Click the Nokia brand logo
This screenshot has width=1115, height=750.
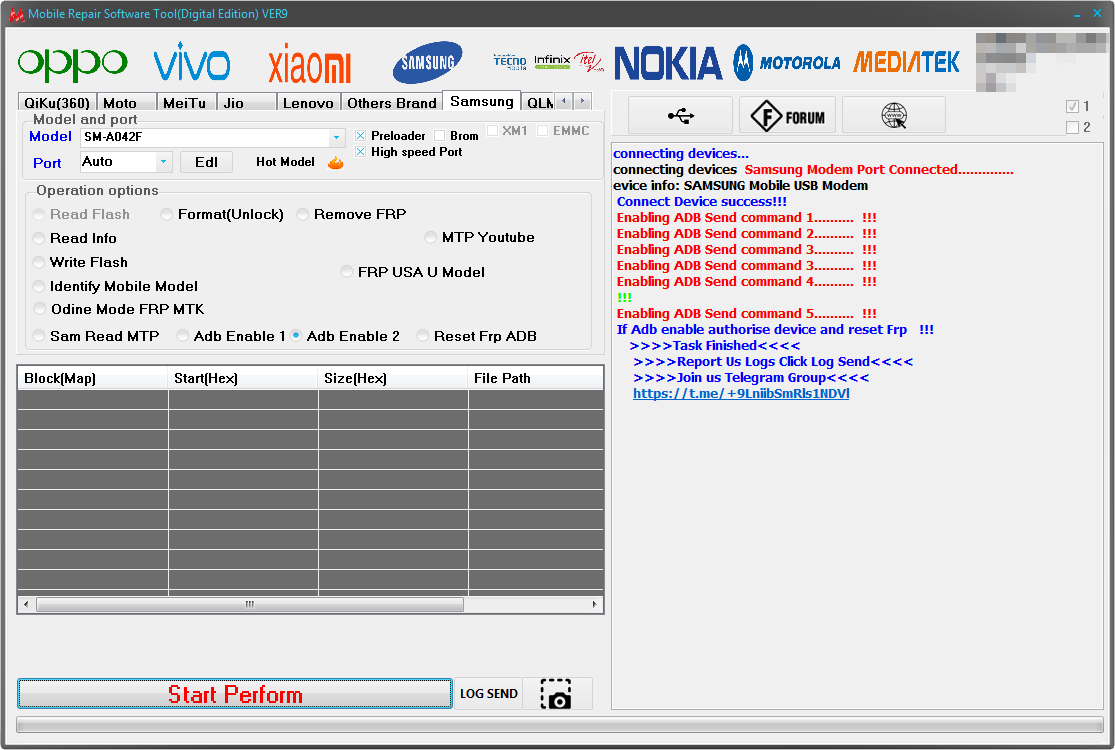668,63
